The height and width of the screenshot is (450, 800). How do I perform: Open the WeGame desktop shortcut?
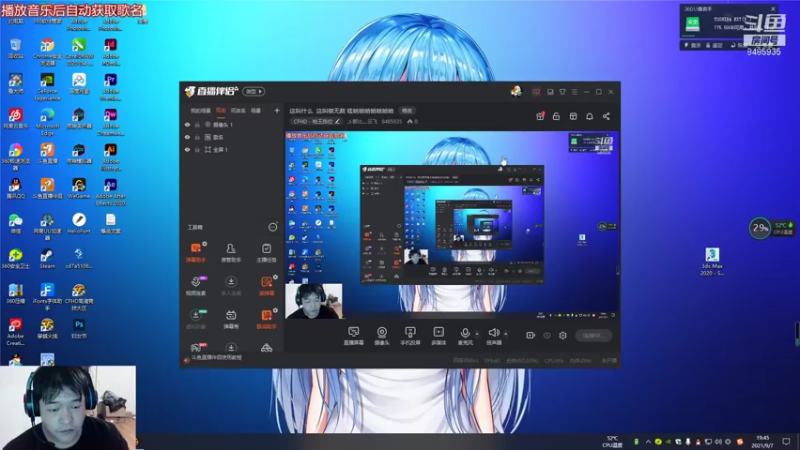79,188
